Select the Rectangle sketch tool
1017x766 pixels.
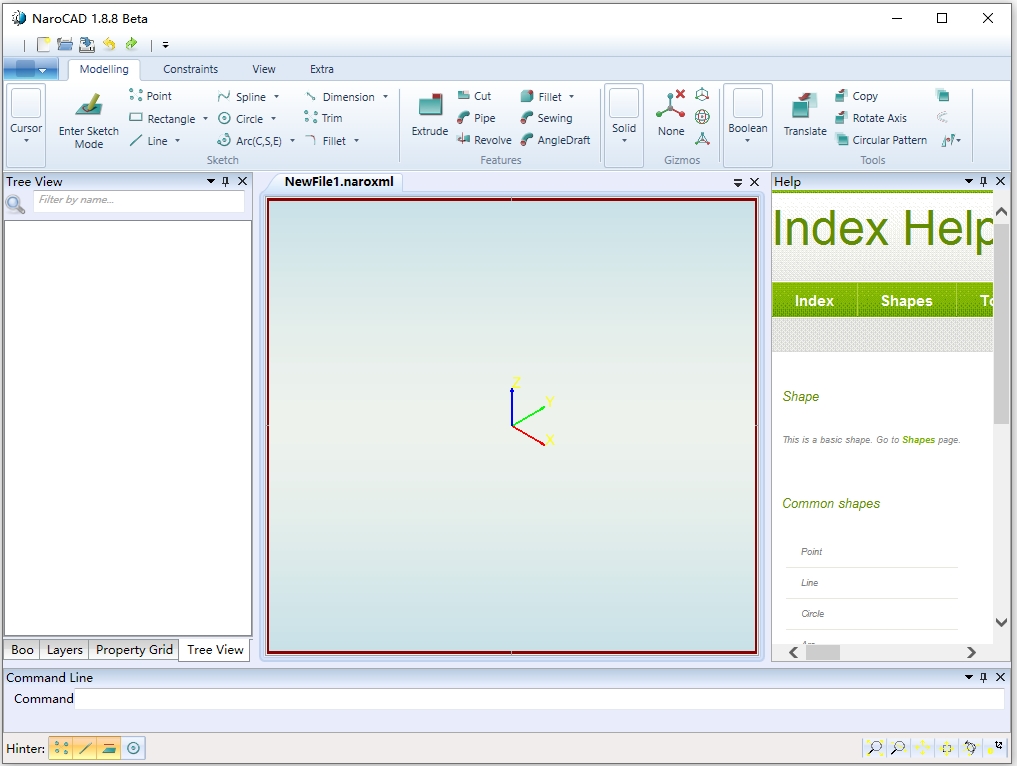coord(162,119)
